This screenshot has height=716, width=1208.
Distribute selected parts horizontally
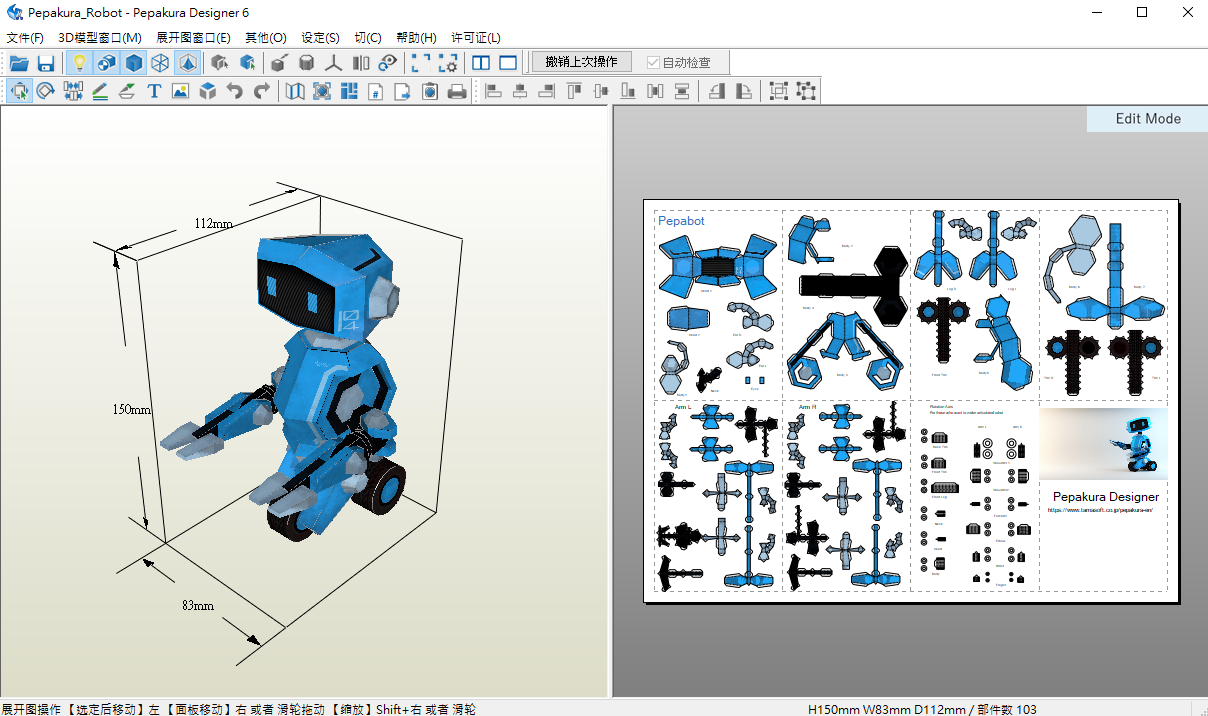click(655, 91)
